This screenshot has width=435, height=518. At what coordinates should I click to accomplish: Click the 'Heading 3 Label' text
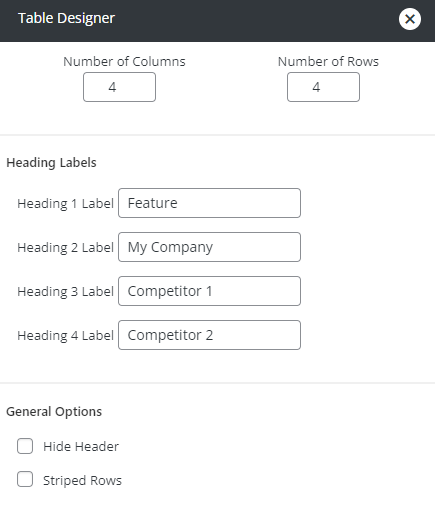tap(66, 292)
